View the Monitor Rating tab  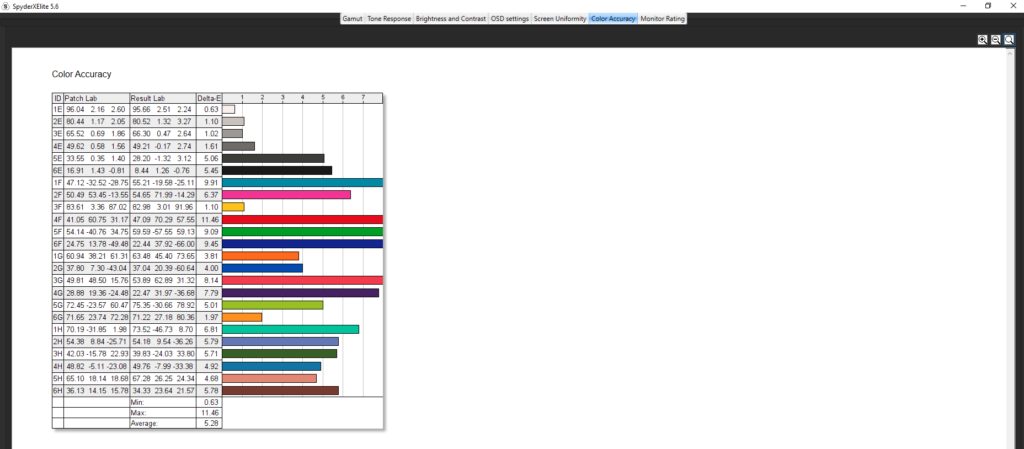coord(663,18)
